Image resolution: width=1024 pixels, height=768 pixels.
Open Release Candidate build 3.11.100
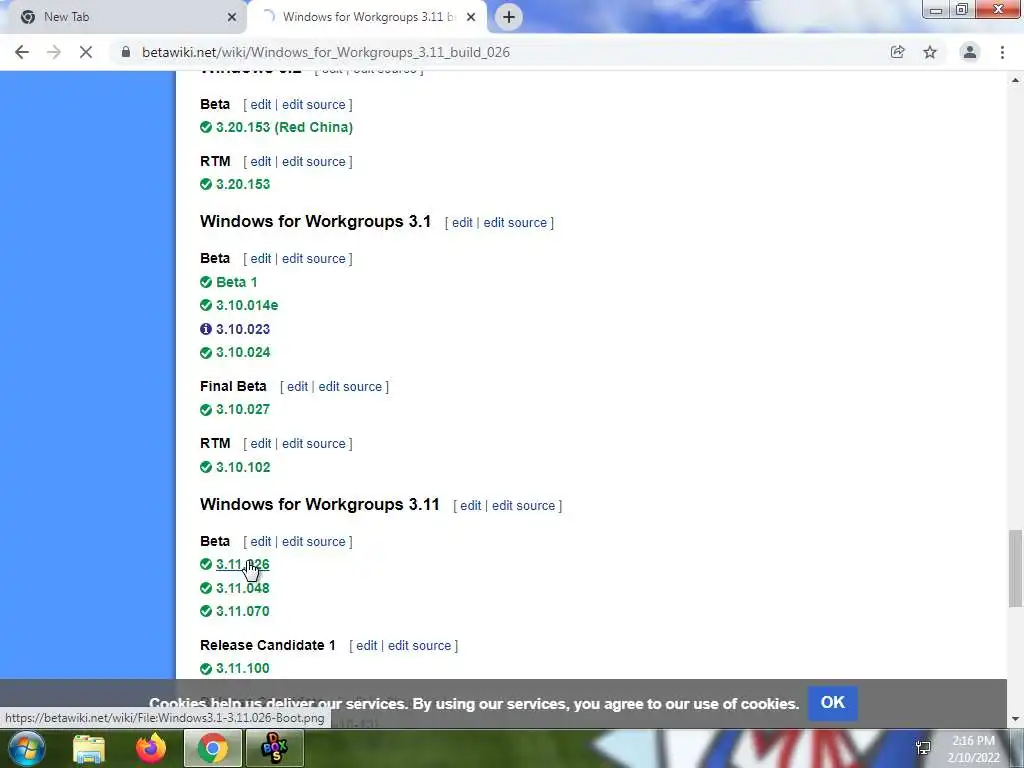click(243, 668)
